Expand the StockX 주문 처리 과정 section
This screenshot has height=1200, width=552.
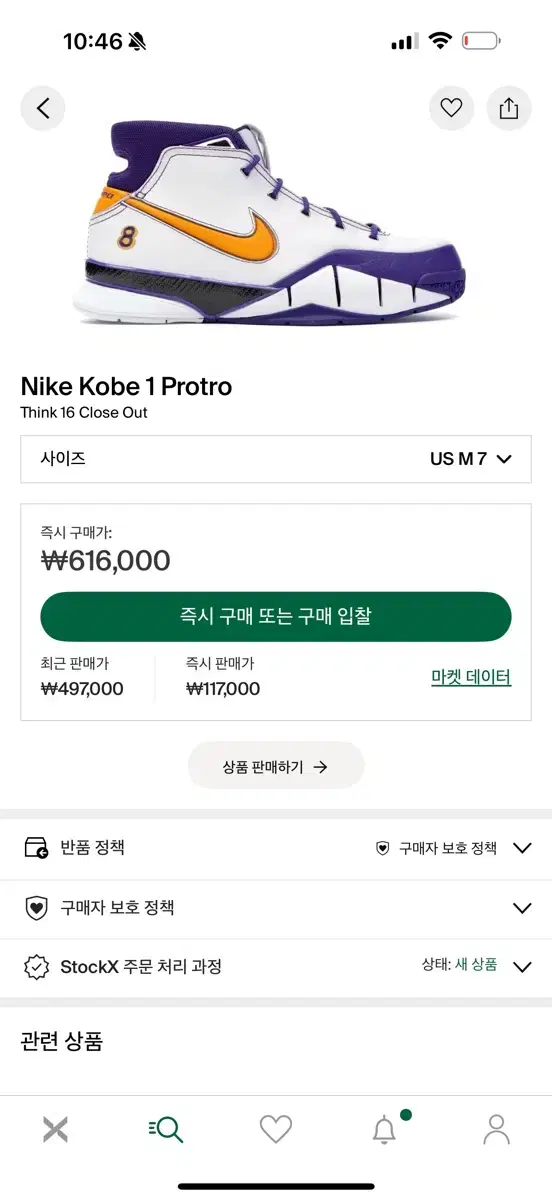point(276,967)
